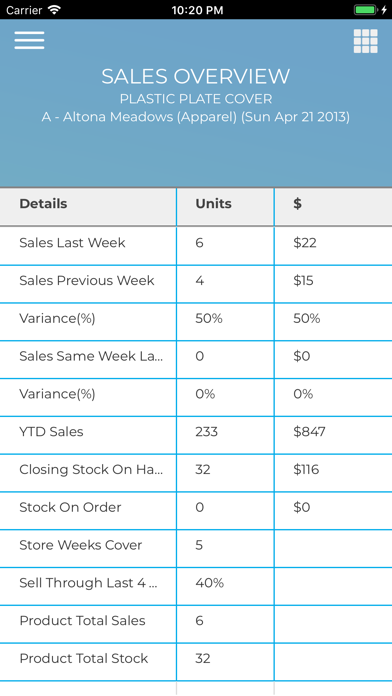Select the $ column header
Image resolution: width=392 pixels, height=696 pixels.
[297, 204]
